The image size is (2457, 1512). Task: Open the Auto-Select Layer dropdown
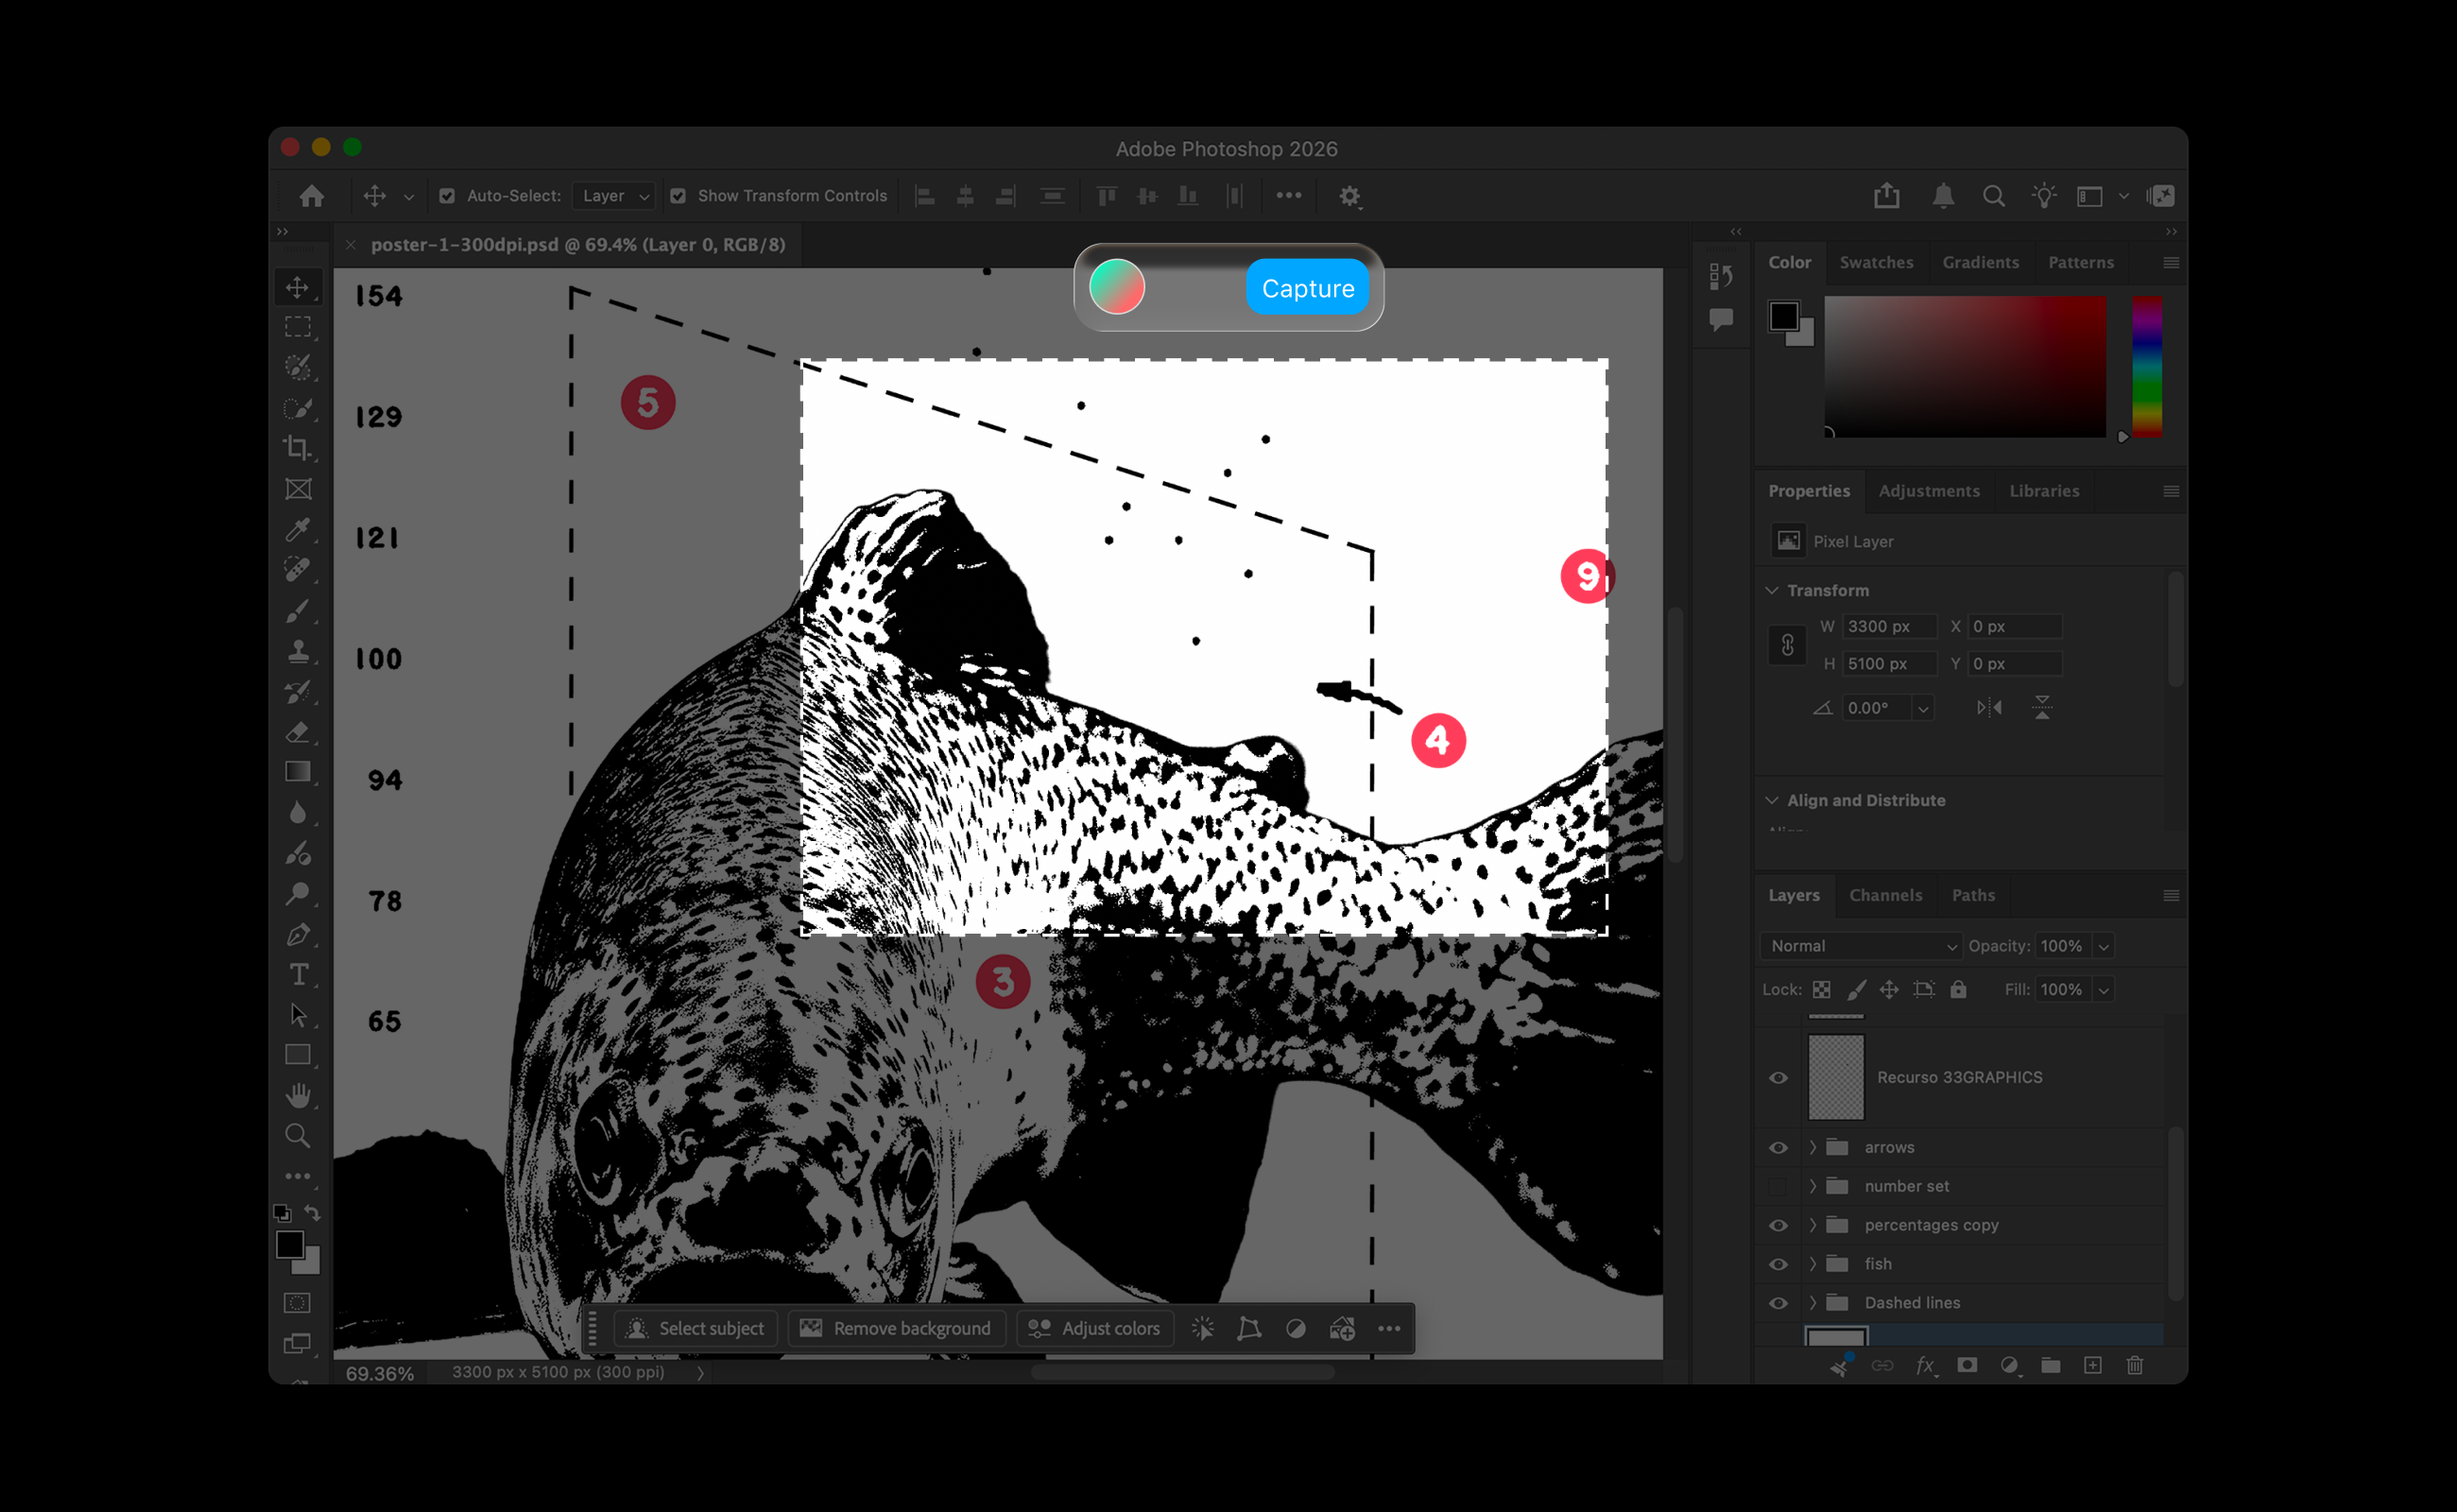point(614,196)
